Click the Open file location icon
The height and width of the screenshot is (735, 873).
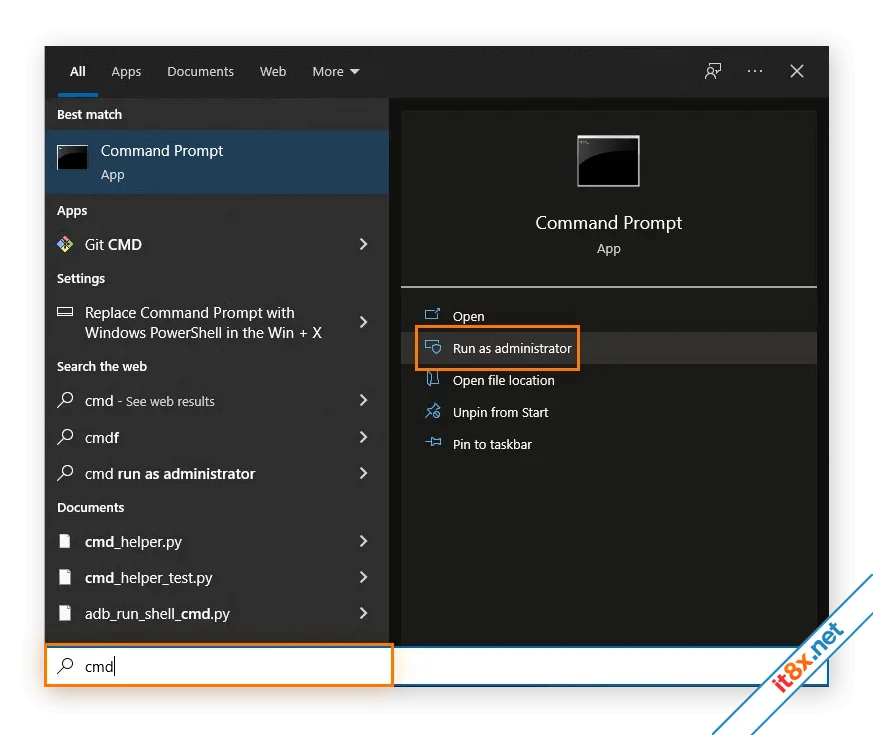(433, 379)
